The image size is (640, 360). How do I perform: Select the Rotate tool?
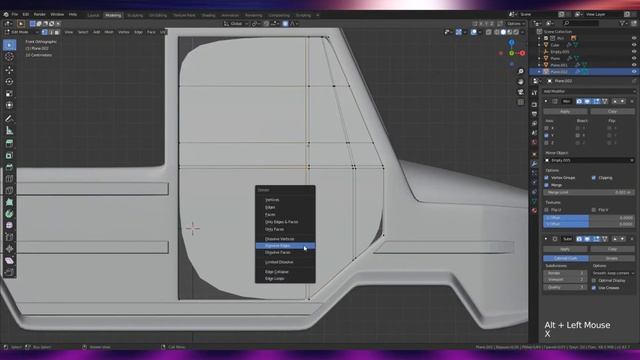pyautogui.click(x=9, y=82)
